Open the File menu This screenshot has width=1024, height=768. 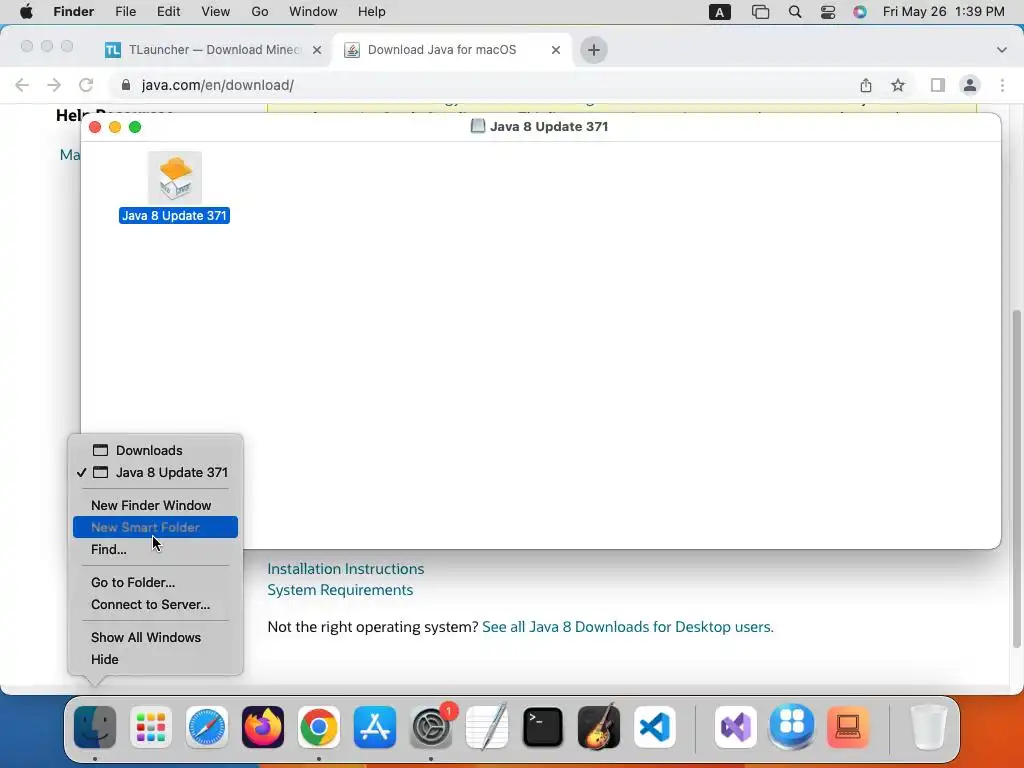[125, 12]
